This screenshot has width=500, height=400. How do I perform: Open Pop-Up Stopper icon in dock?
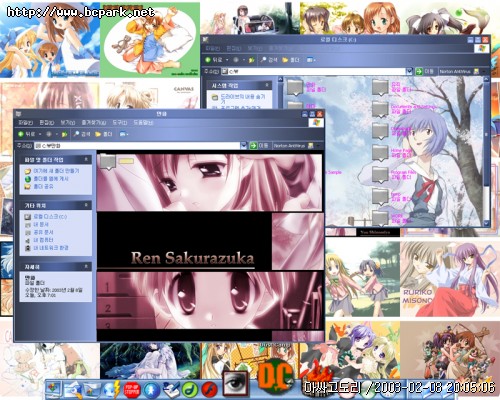click(131, 389)
